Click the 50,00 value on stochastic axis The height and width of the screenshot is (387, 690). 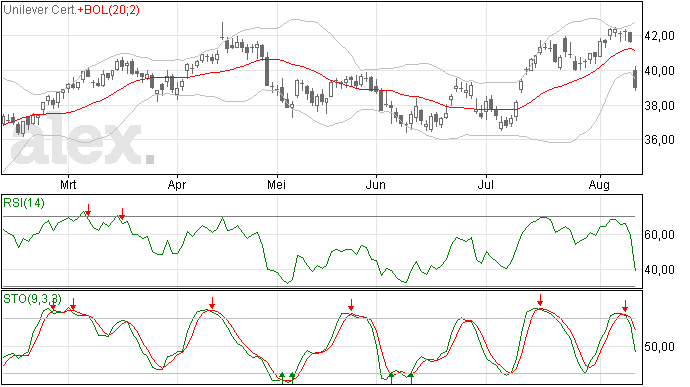point(659,347)
